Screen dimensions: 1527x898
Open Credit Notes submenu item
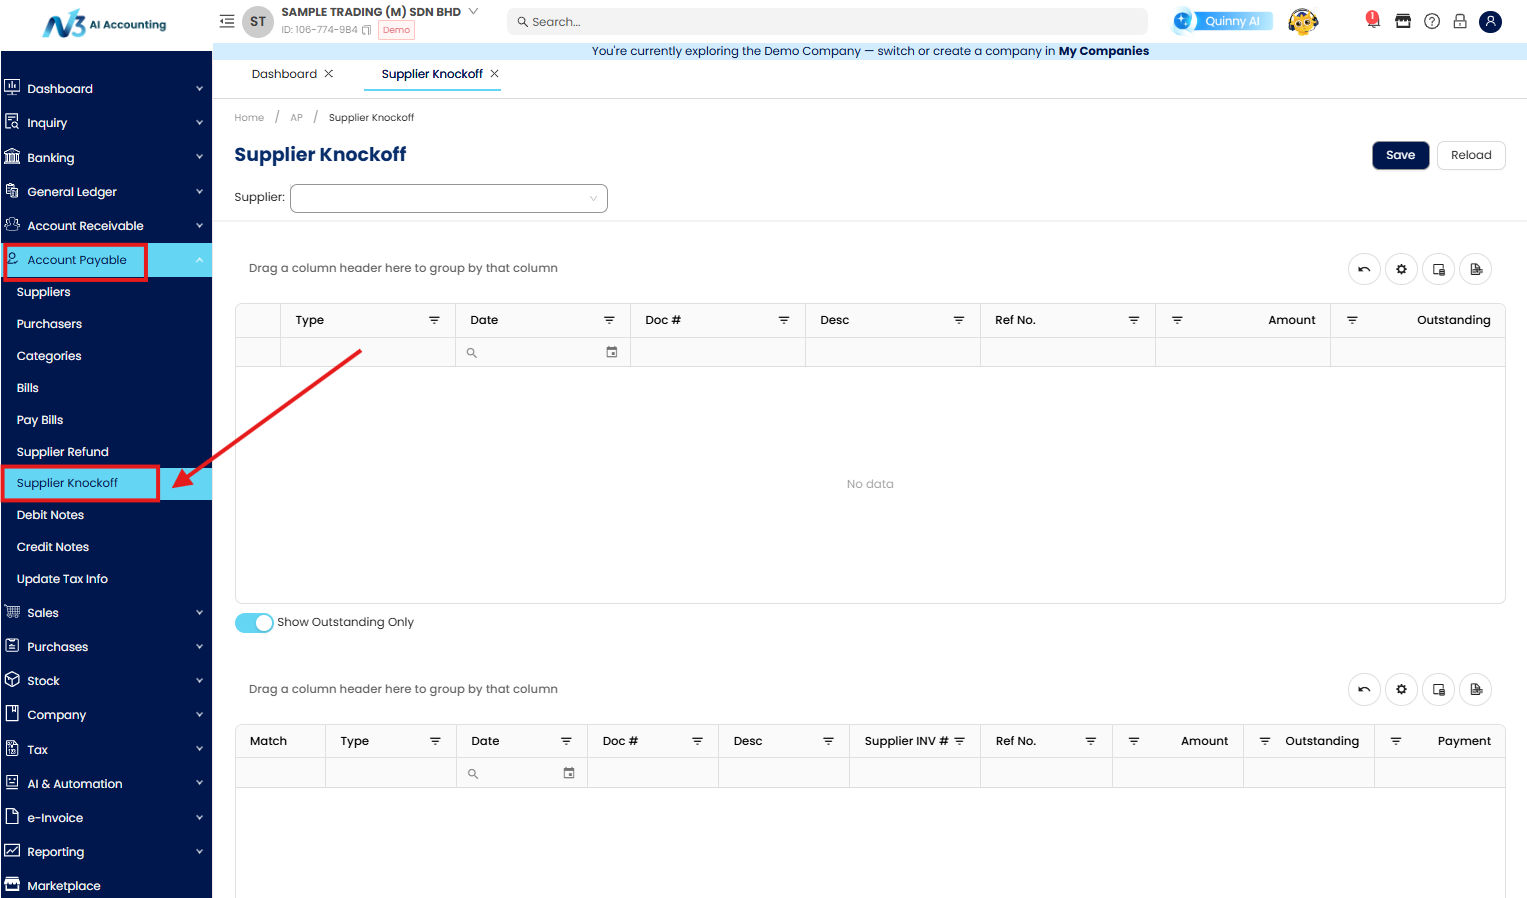[x=53, y=547]
